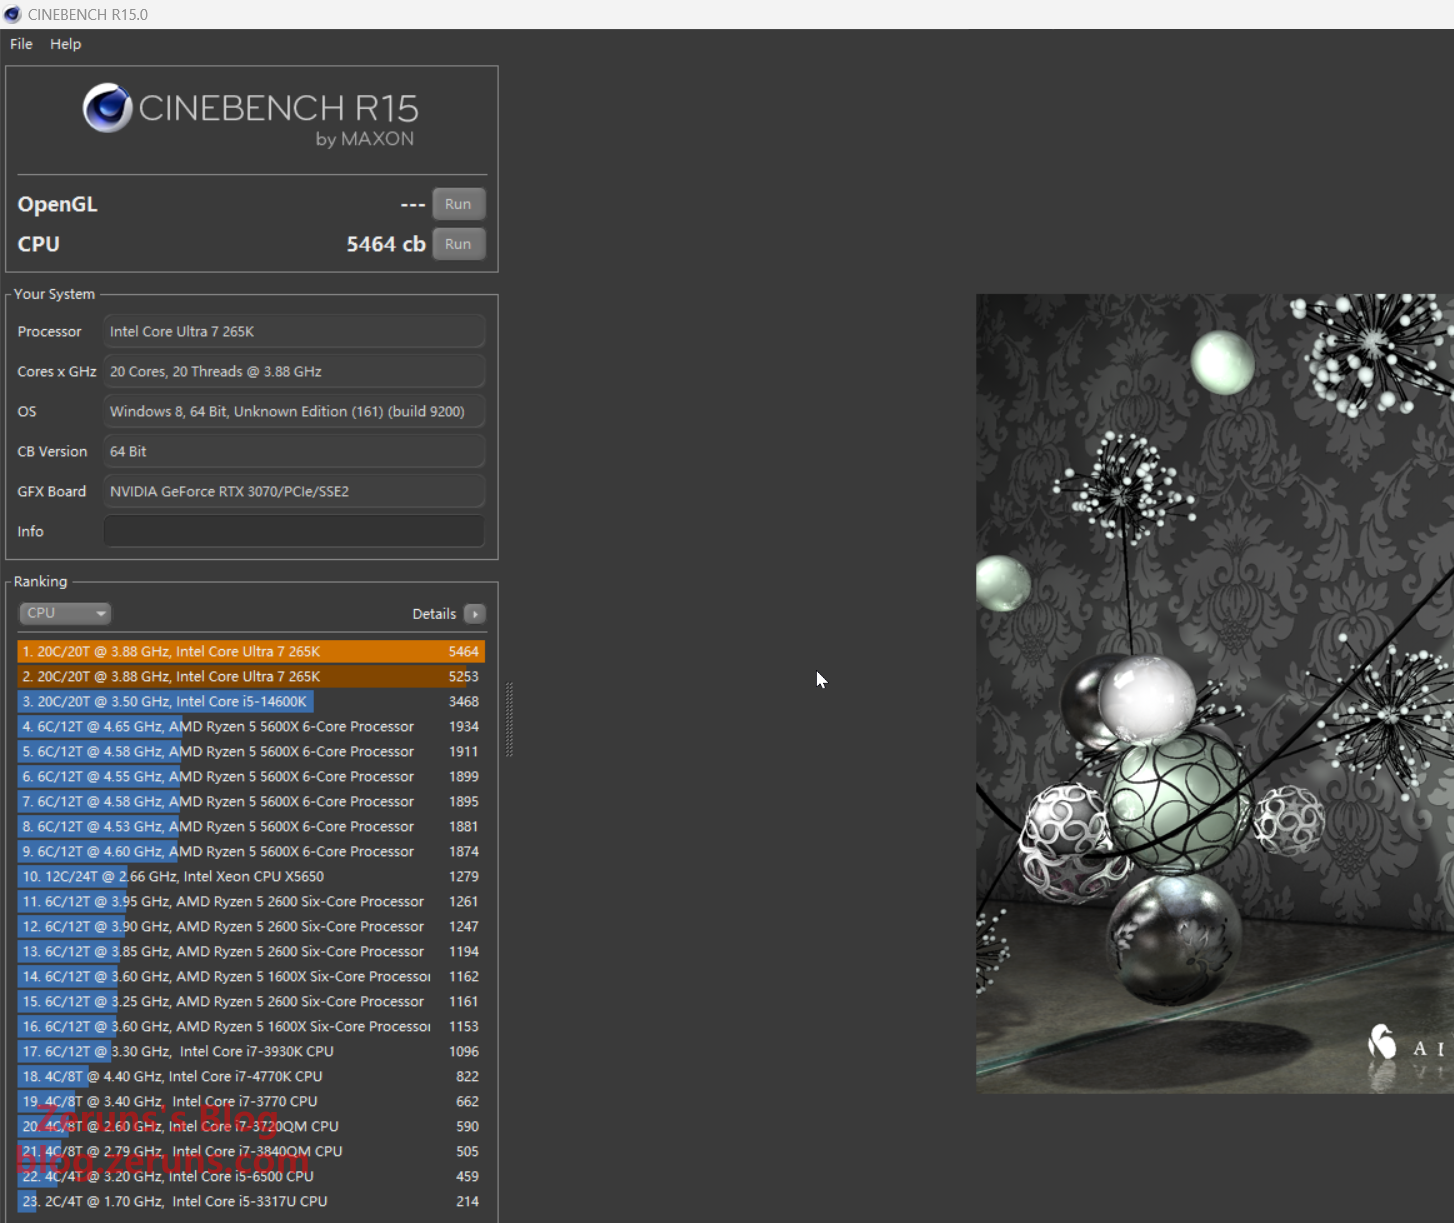Select the Intel Core i7-3930K row

[x=251, y=1051]
